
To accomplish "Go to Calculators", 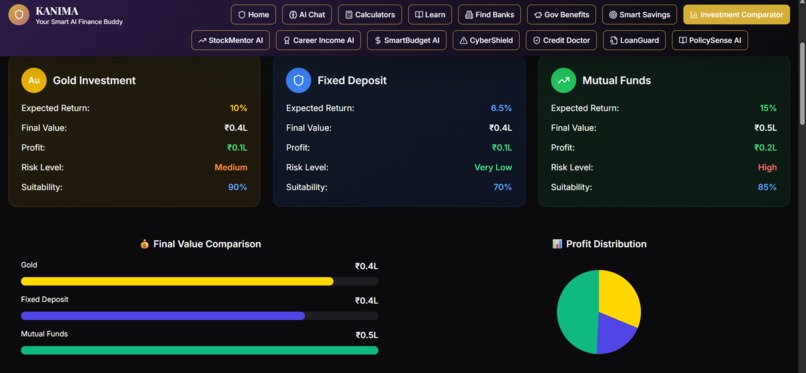I will point(370,15).
